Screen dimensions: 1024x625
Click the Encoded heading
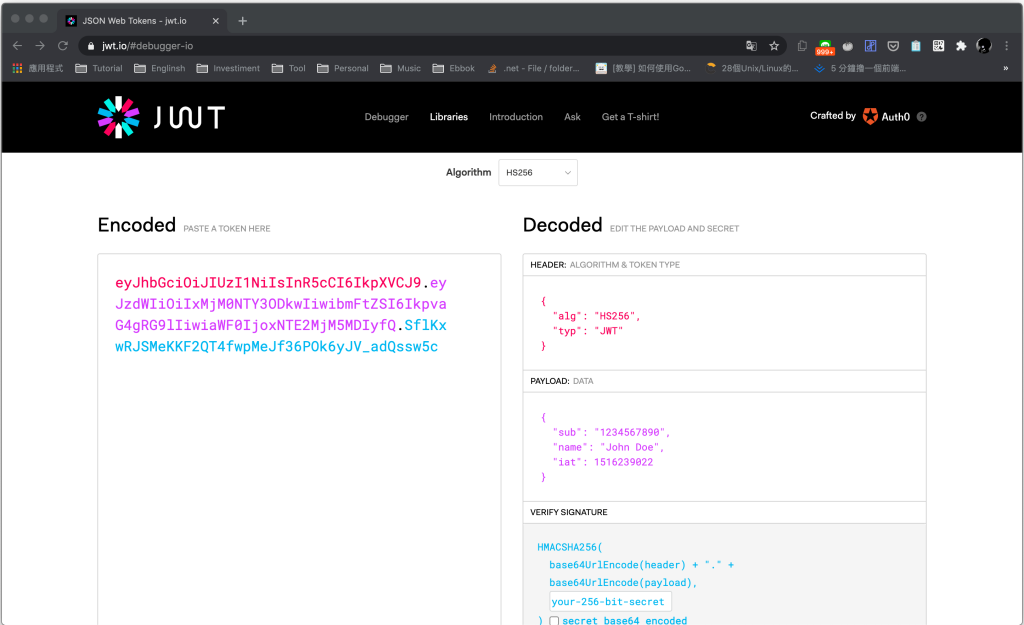click(136, 225)
